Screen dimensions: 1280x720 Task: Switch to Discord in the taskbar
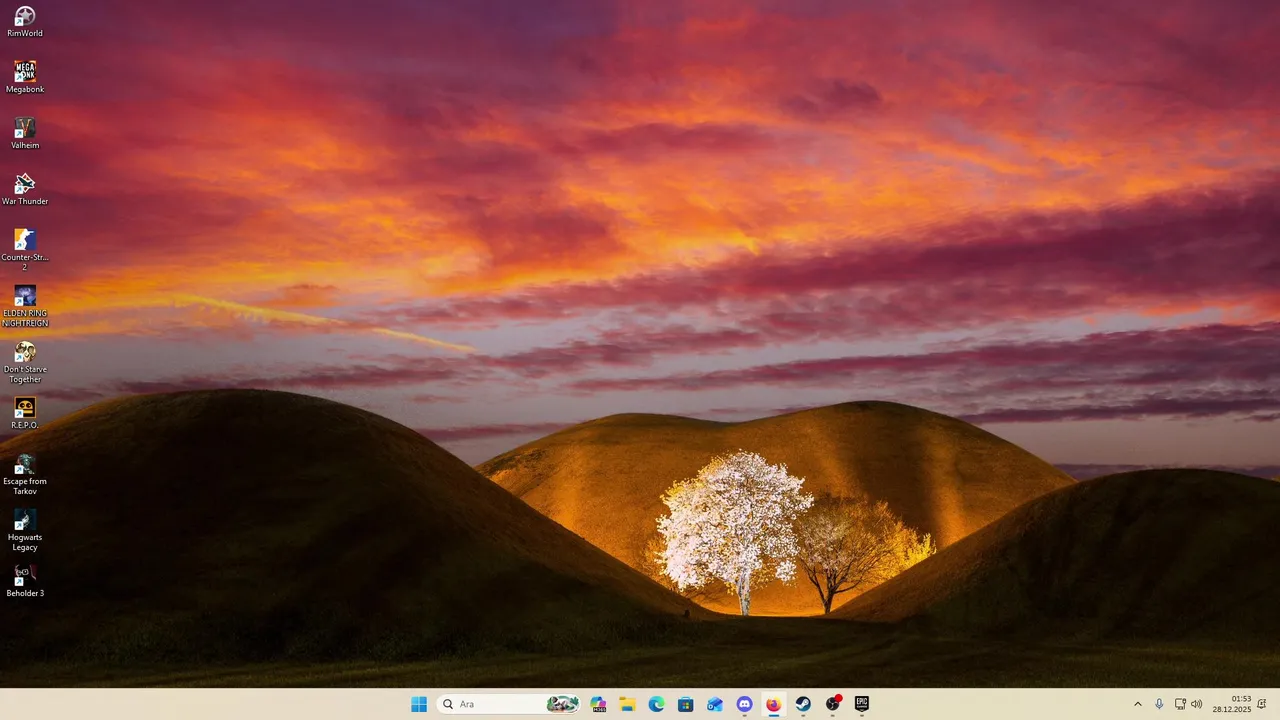[x=744, y=704]
